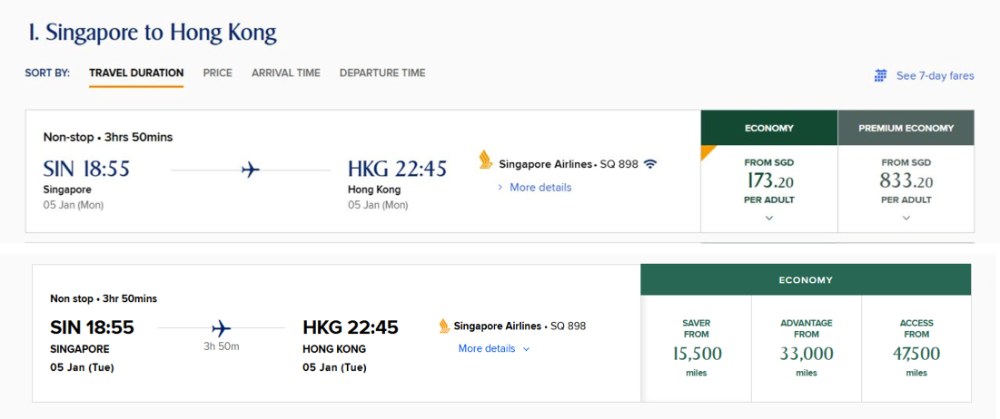Open the See 7-day fares link
Viewport: 1000px width, 419px height.
click(x=934, y=76)
